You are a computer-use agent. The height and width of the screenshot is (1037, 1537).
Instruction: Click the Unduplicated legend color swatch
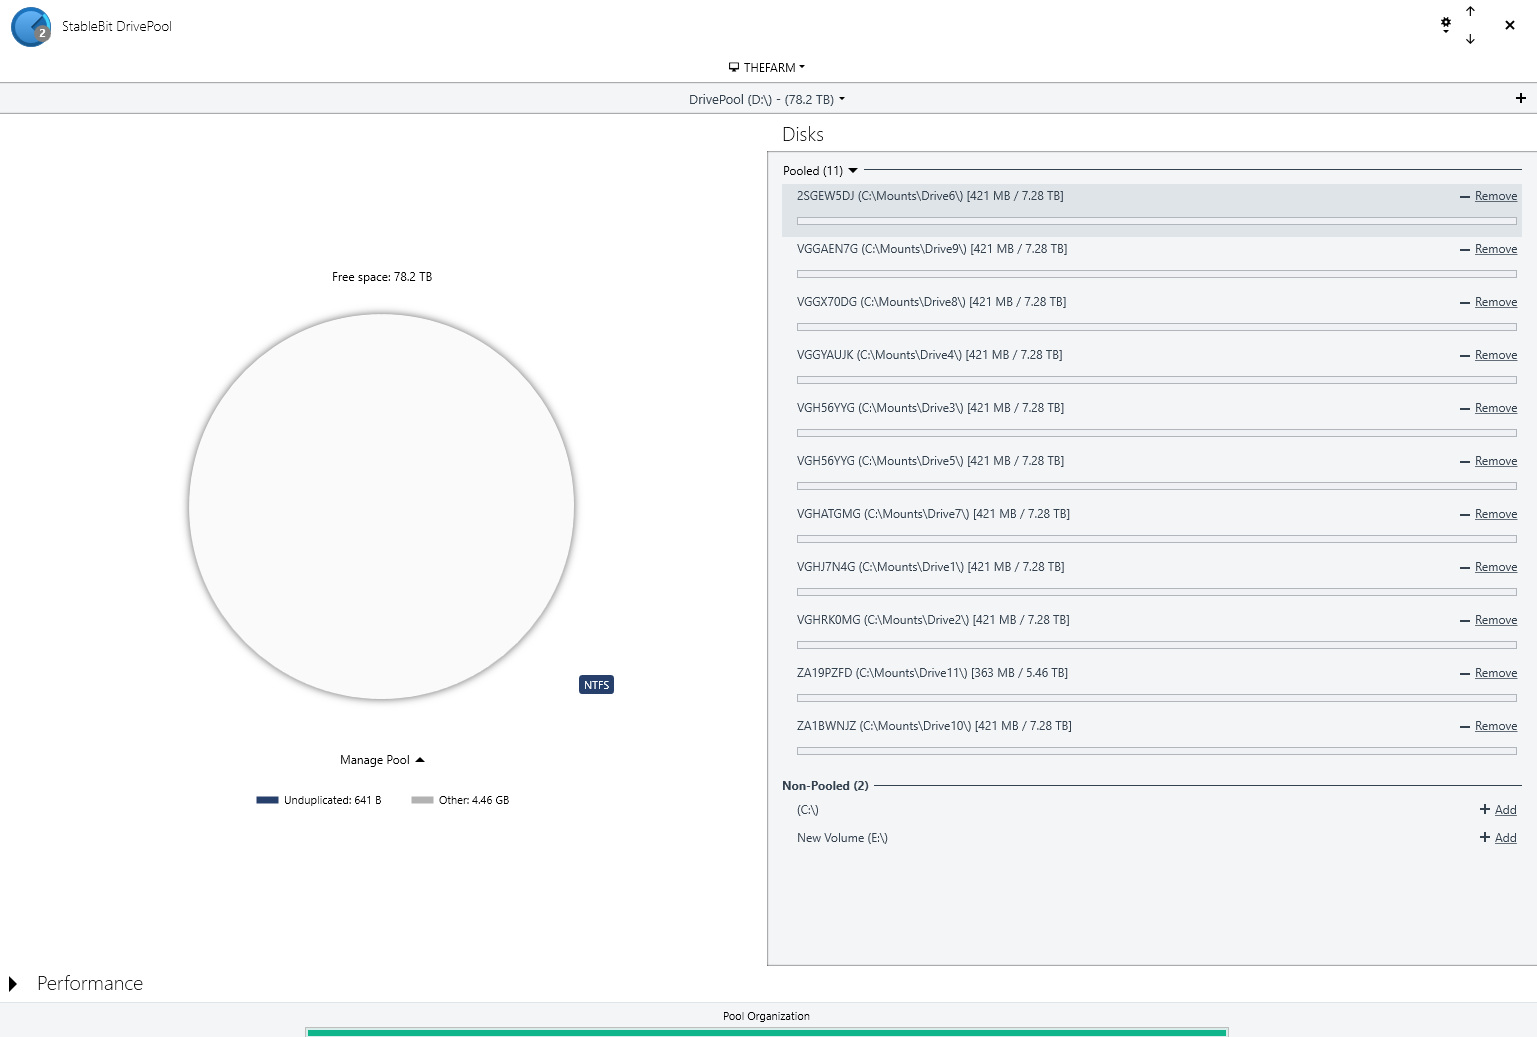(267, 800)
